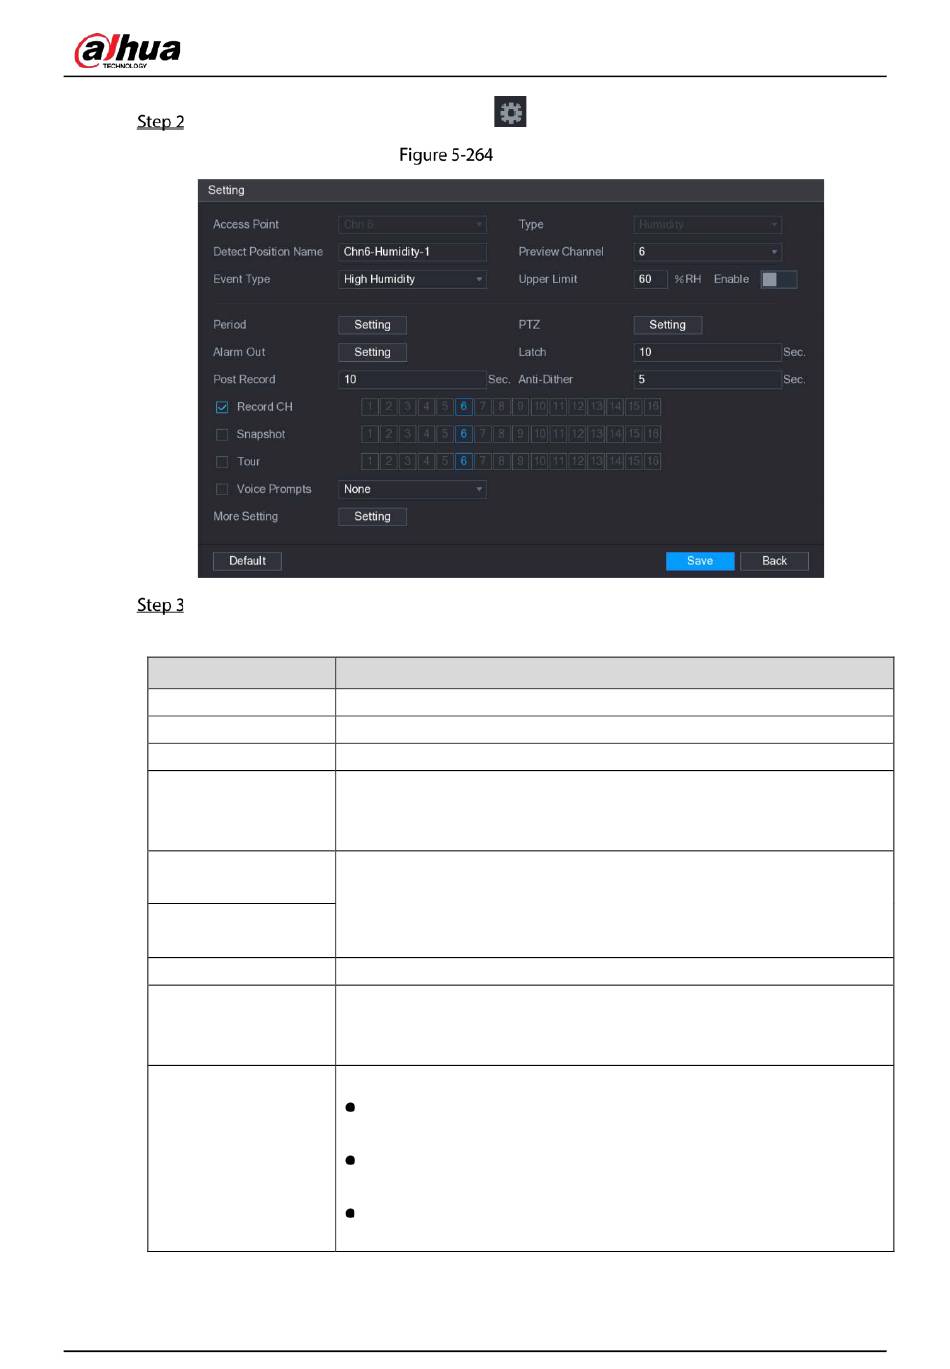Click the More Setting button
The height and width of the screenshot is (1369, 950).
click(x=372, y=516)
